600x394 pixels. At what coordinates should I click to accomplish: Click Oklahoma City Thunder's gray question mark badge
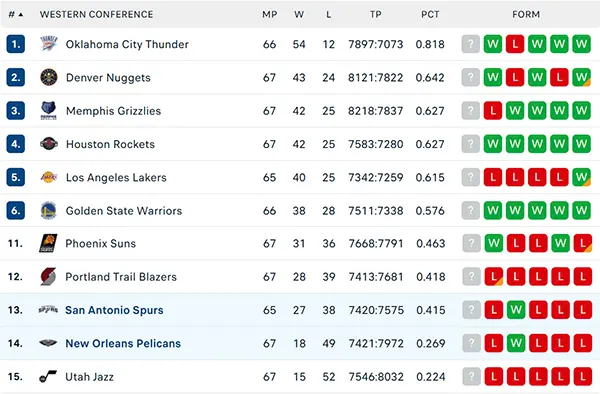pos(471,44)
